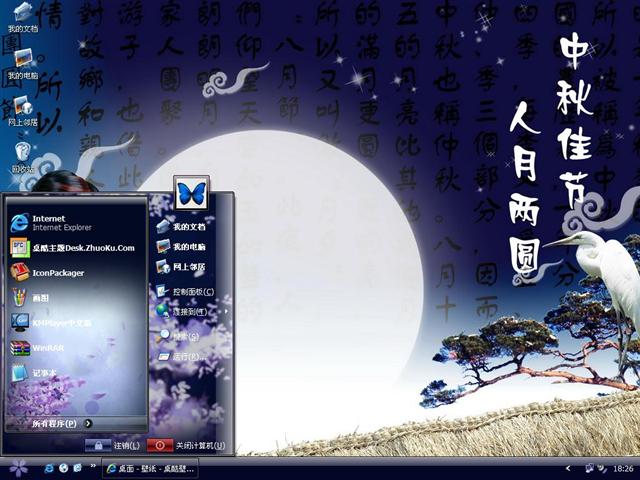Select the 我的电脑 desktop icon

tap(23, 64)
